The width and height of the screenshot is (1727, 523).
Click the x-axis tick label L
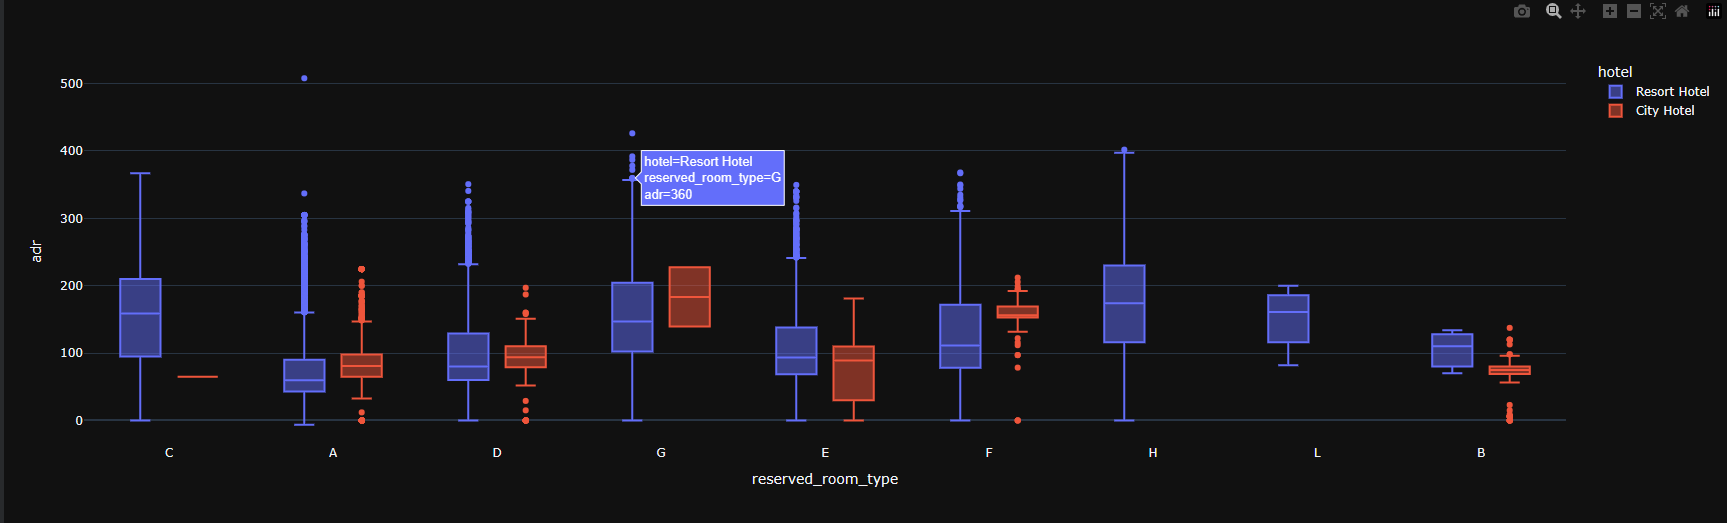[x=1317, y=453]
